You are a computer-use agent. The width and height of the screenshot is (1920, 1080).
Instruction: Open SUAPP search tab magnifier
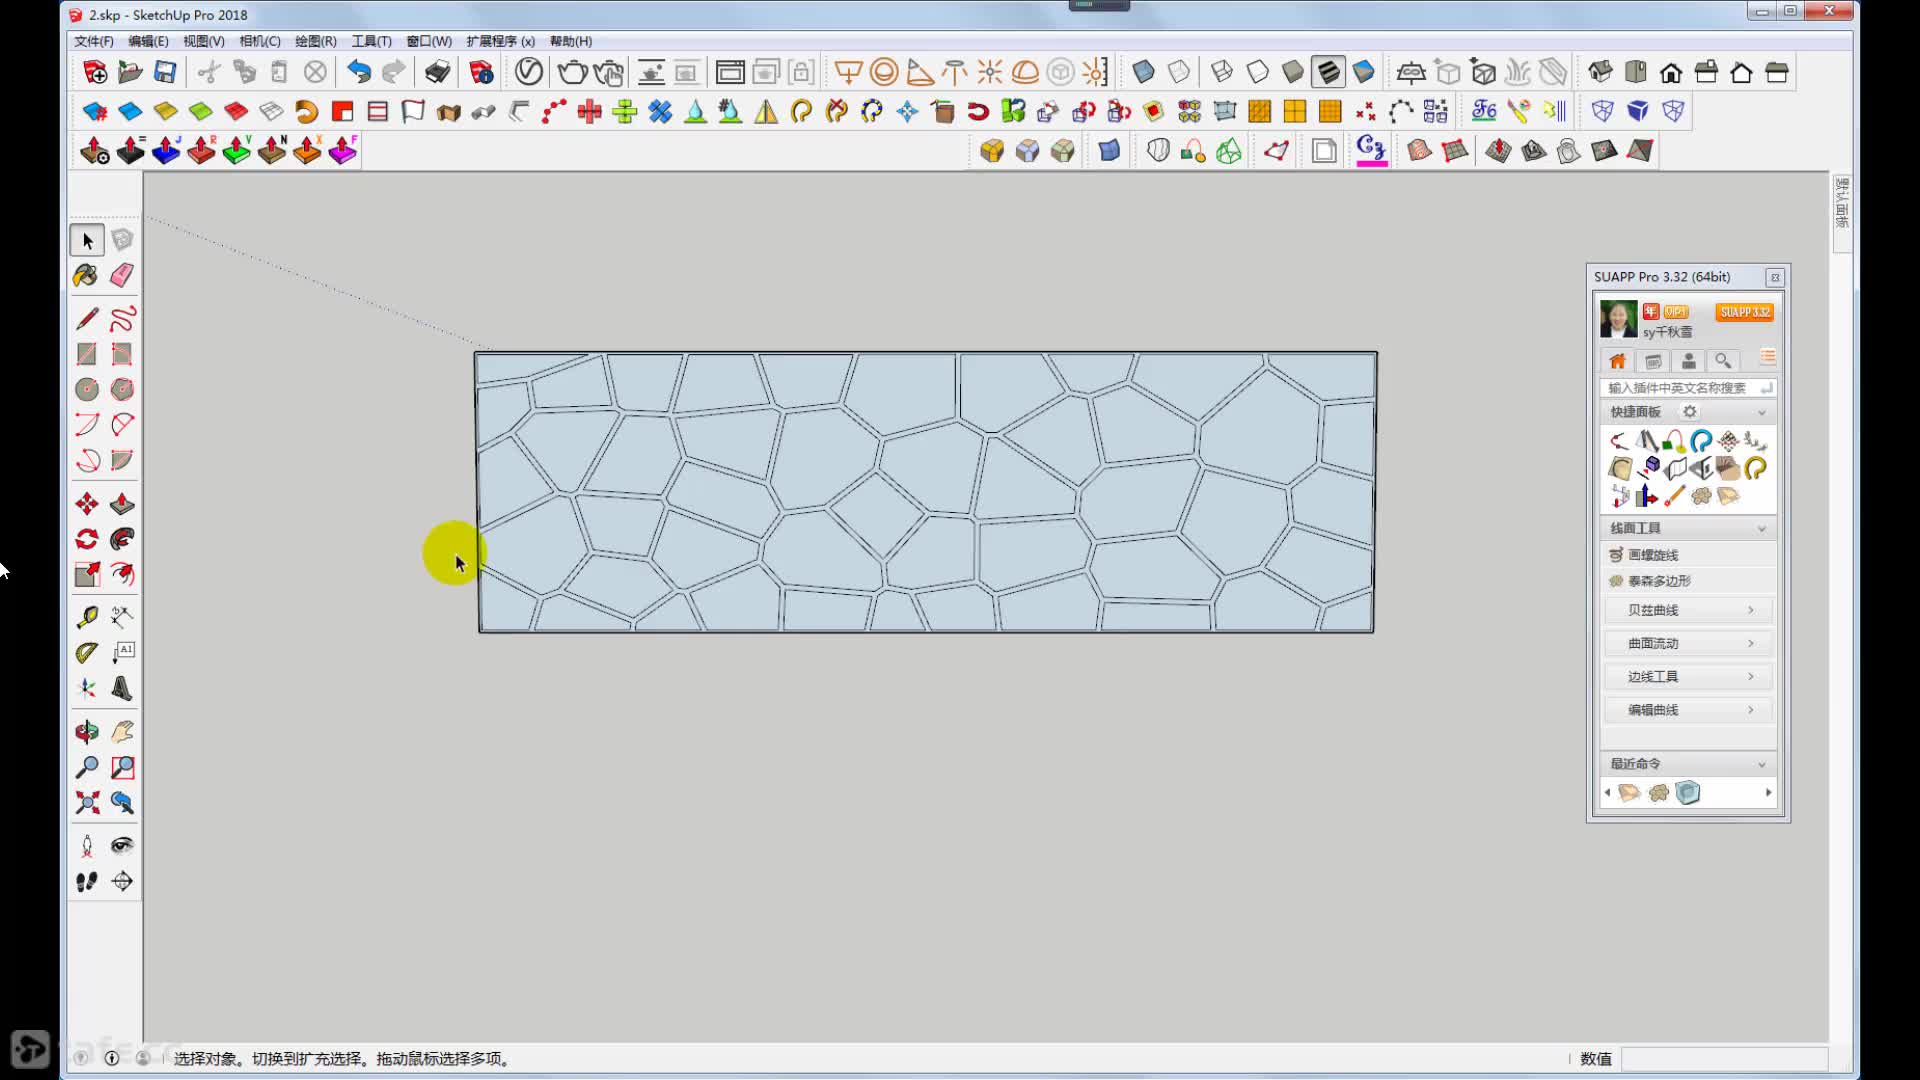(x=1723, y=361)
